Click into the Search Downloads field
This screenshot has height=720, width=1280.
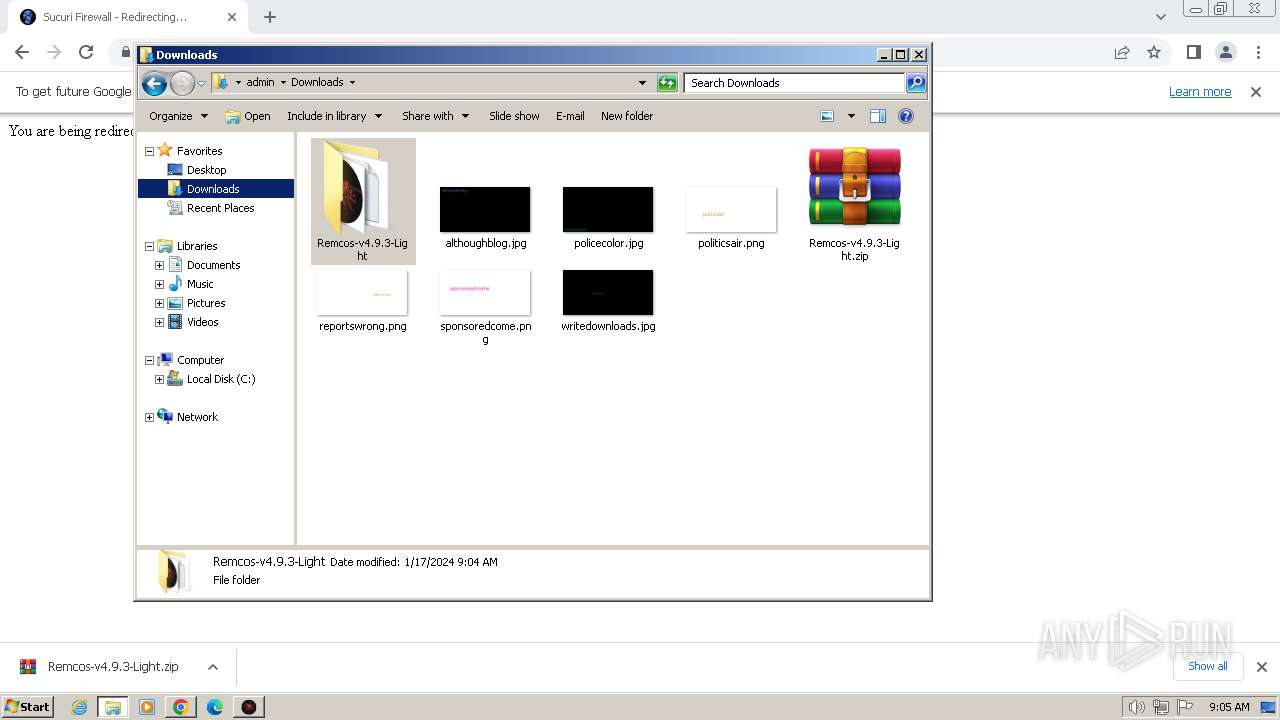795,83
